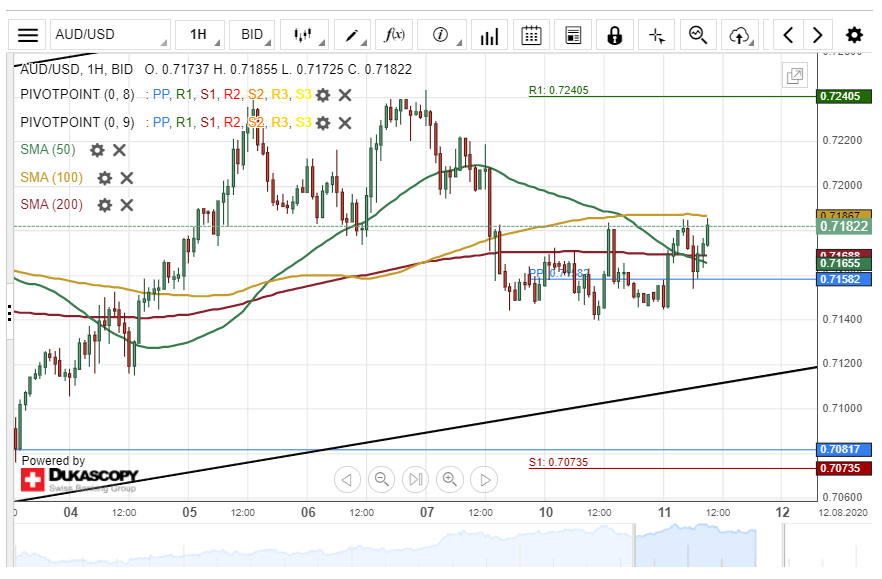
Task: Open the hamburger main menu
Action: point(28,35)
